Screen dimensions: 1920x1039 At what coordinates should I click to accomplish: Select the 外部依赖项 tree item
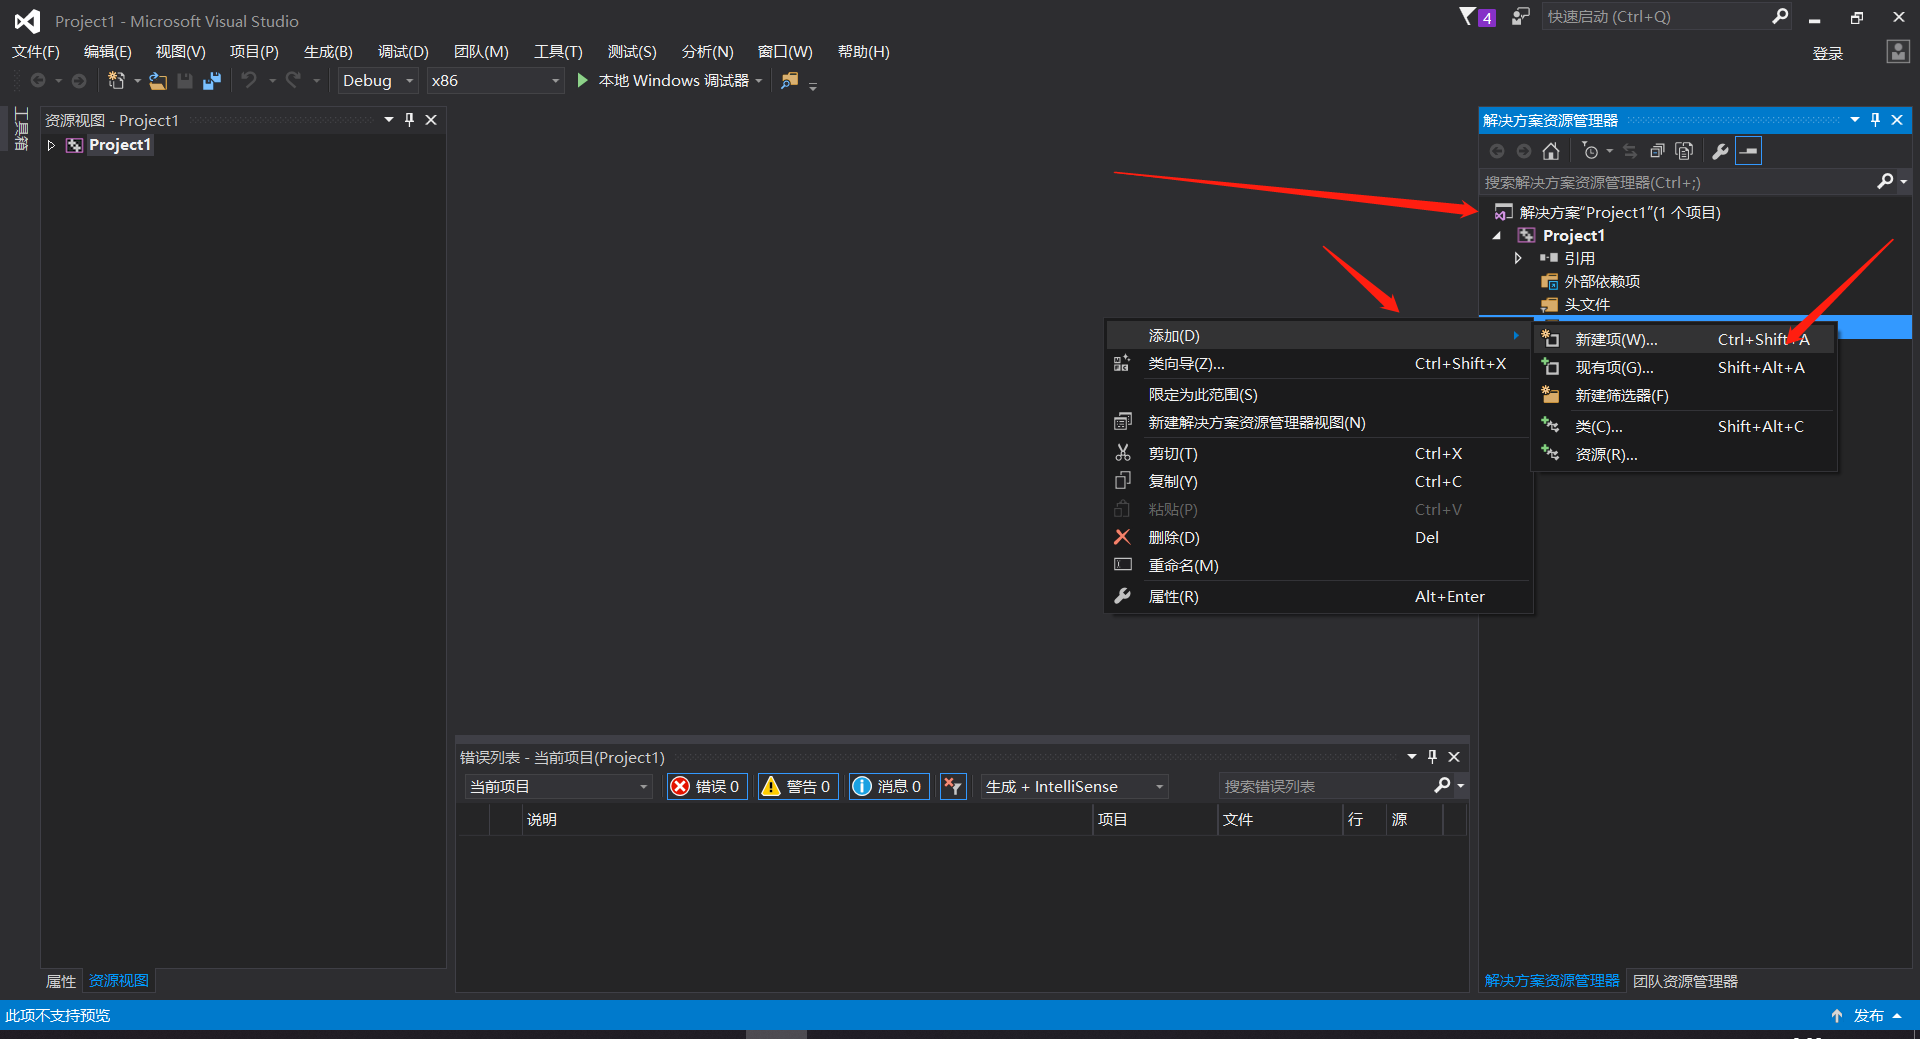click(1602, 282)
